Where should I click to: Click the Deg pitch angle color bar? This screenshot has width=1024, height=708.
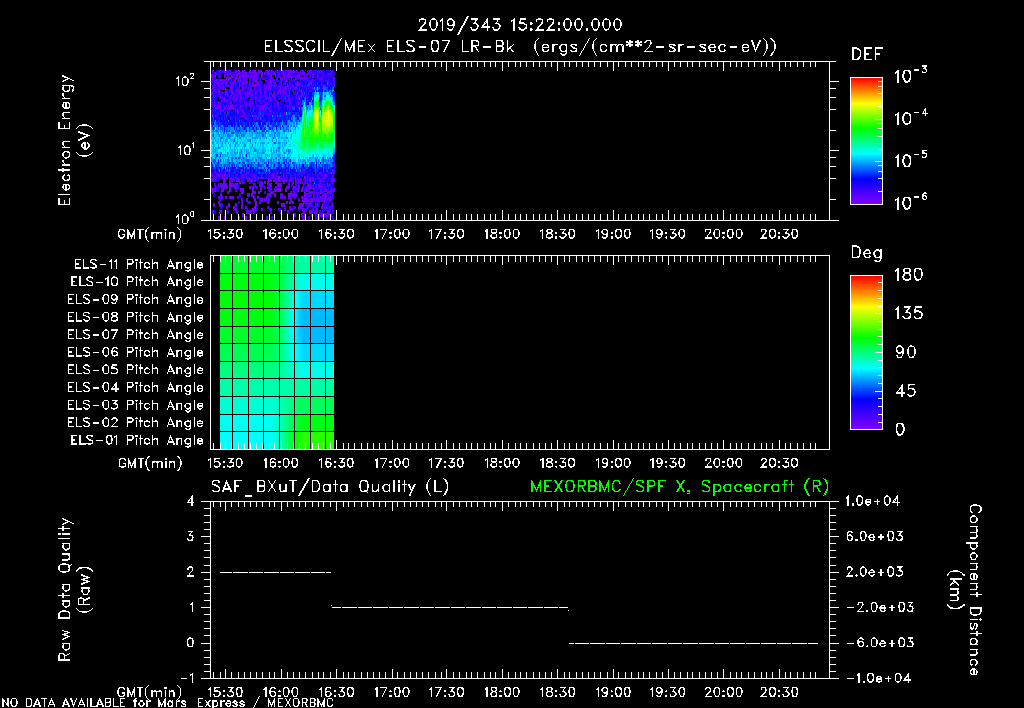click(x=867, y=353)
